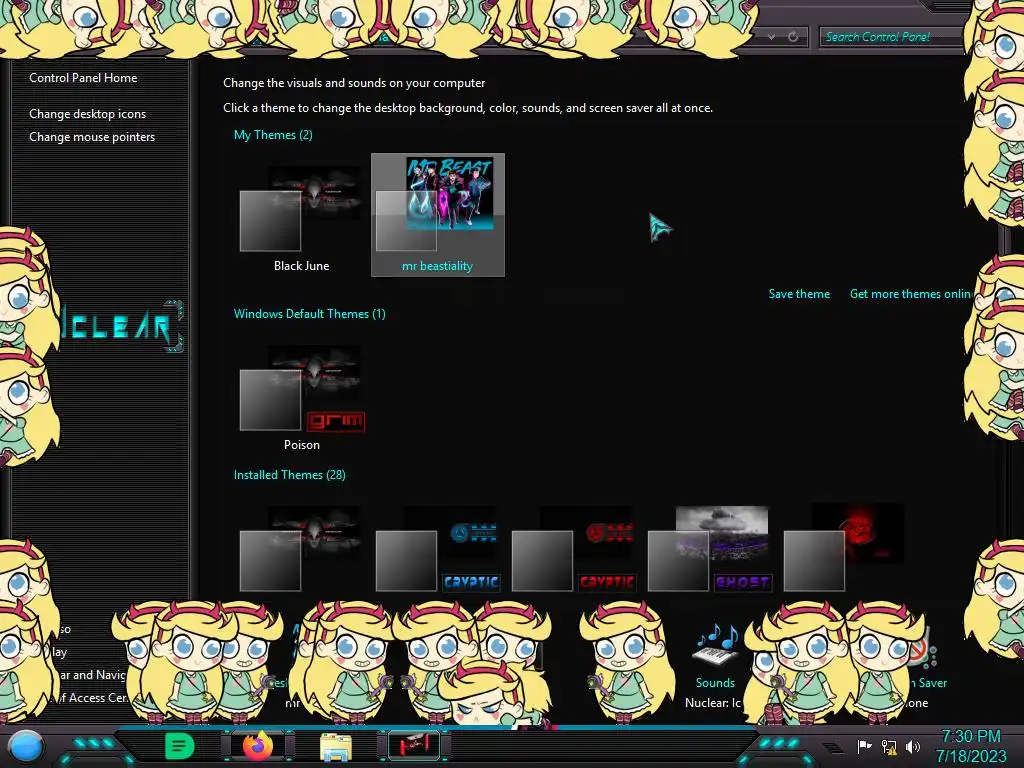Select the red skull installed theme
The width and height of the screenshot is (1024, 768).
pos(844,549)
